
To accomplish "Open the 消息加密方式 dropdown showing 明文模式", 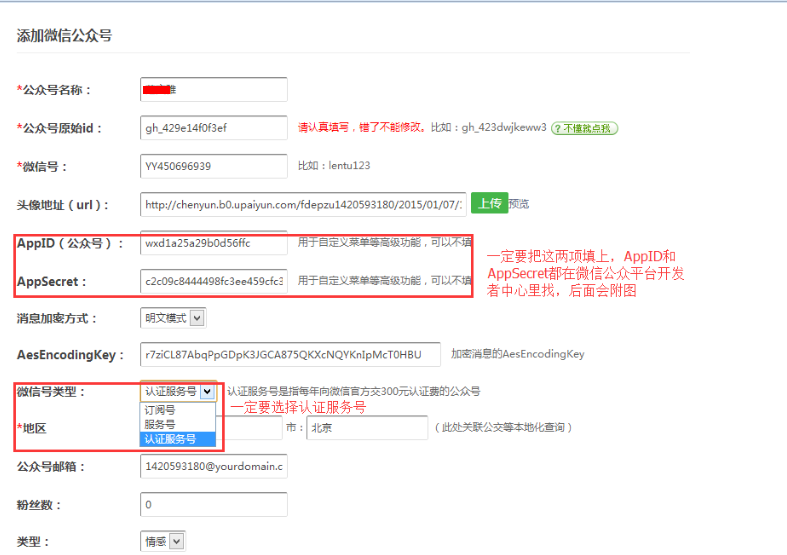I will (173, 318).
